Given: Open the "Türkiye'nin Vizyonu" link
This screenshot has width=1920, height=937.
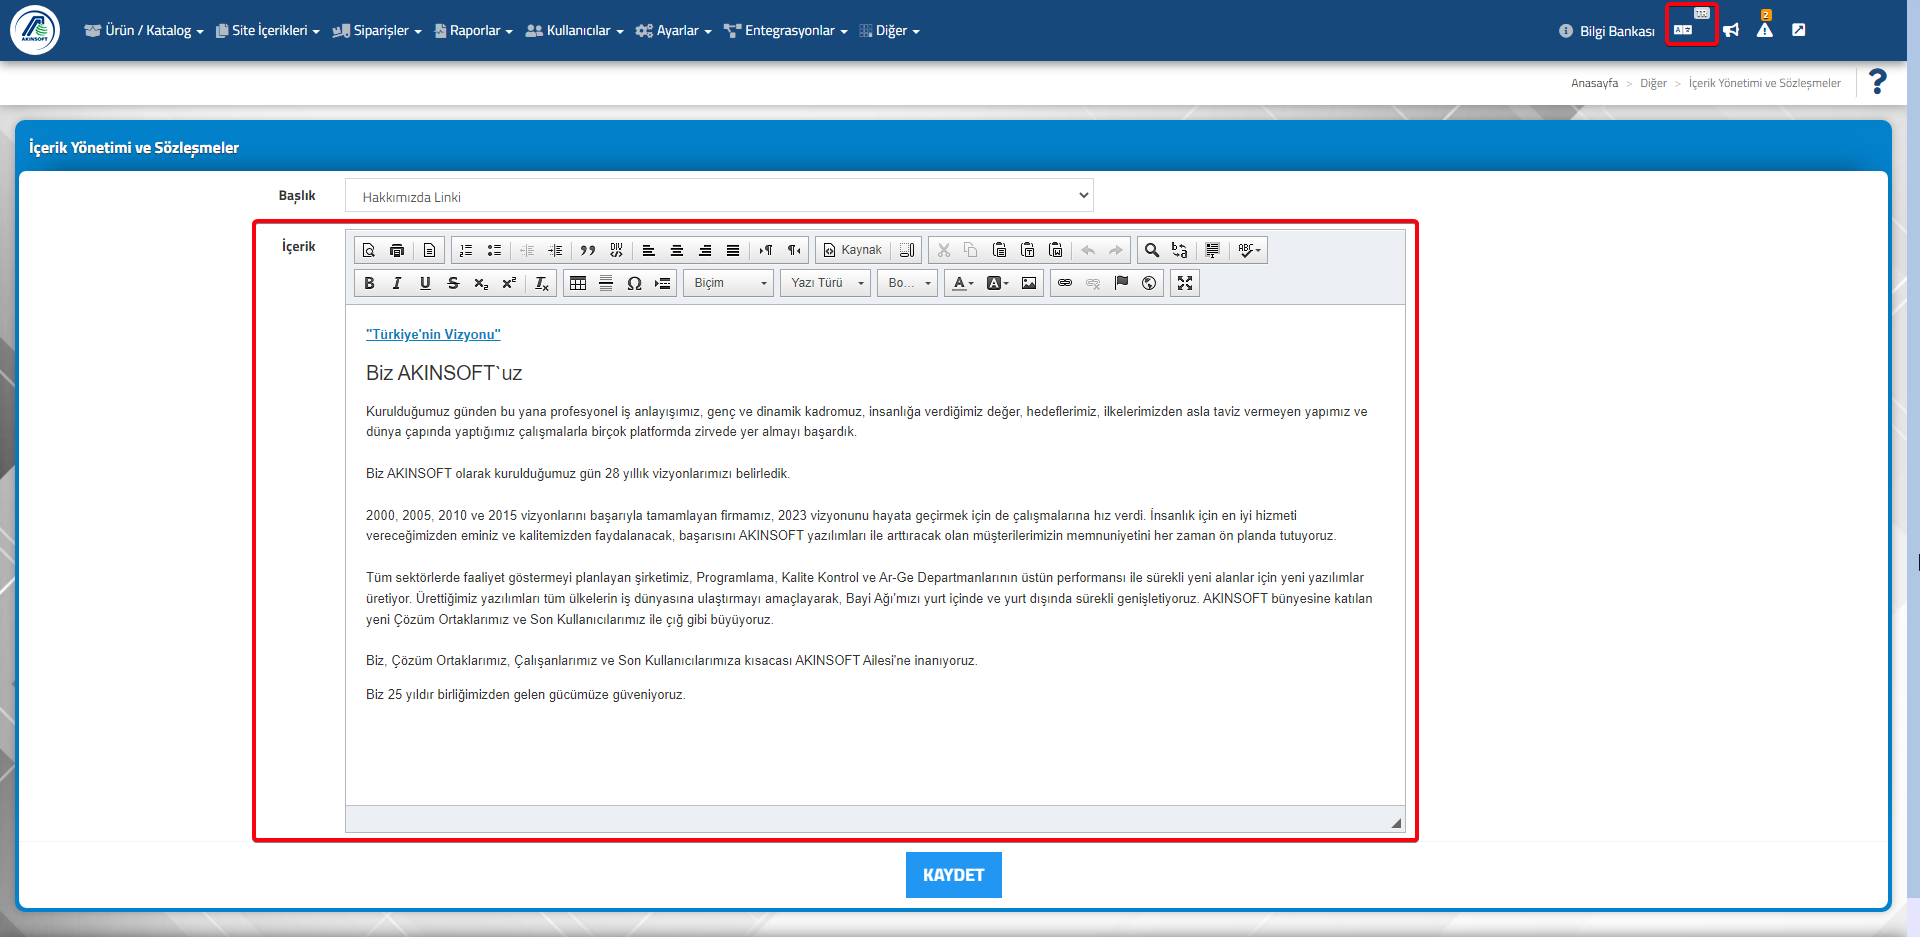Looking at the screenshot, I should coord(433,334).
